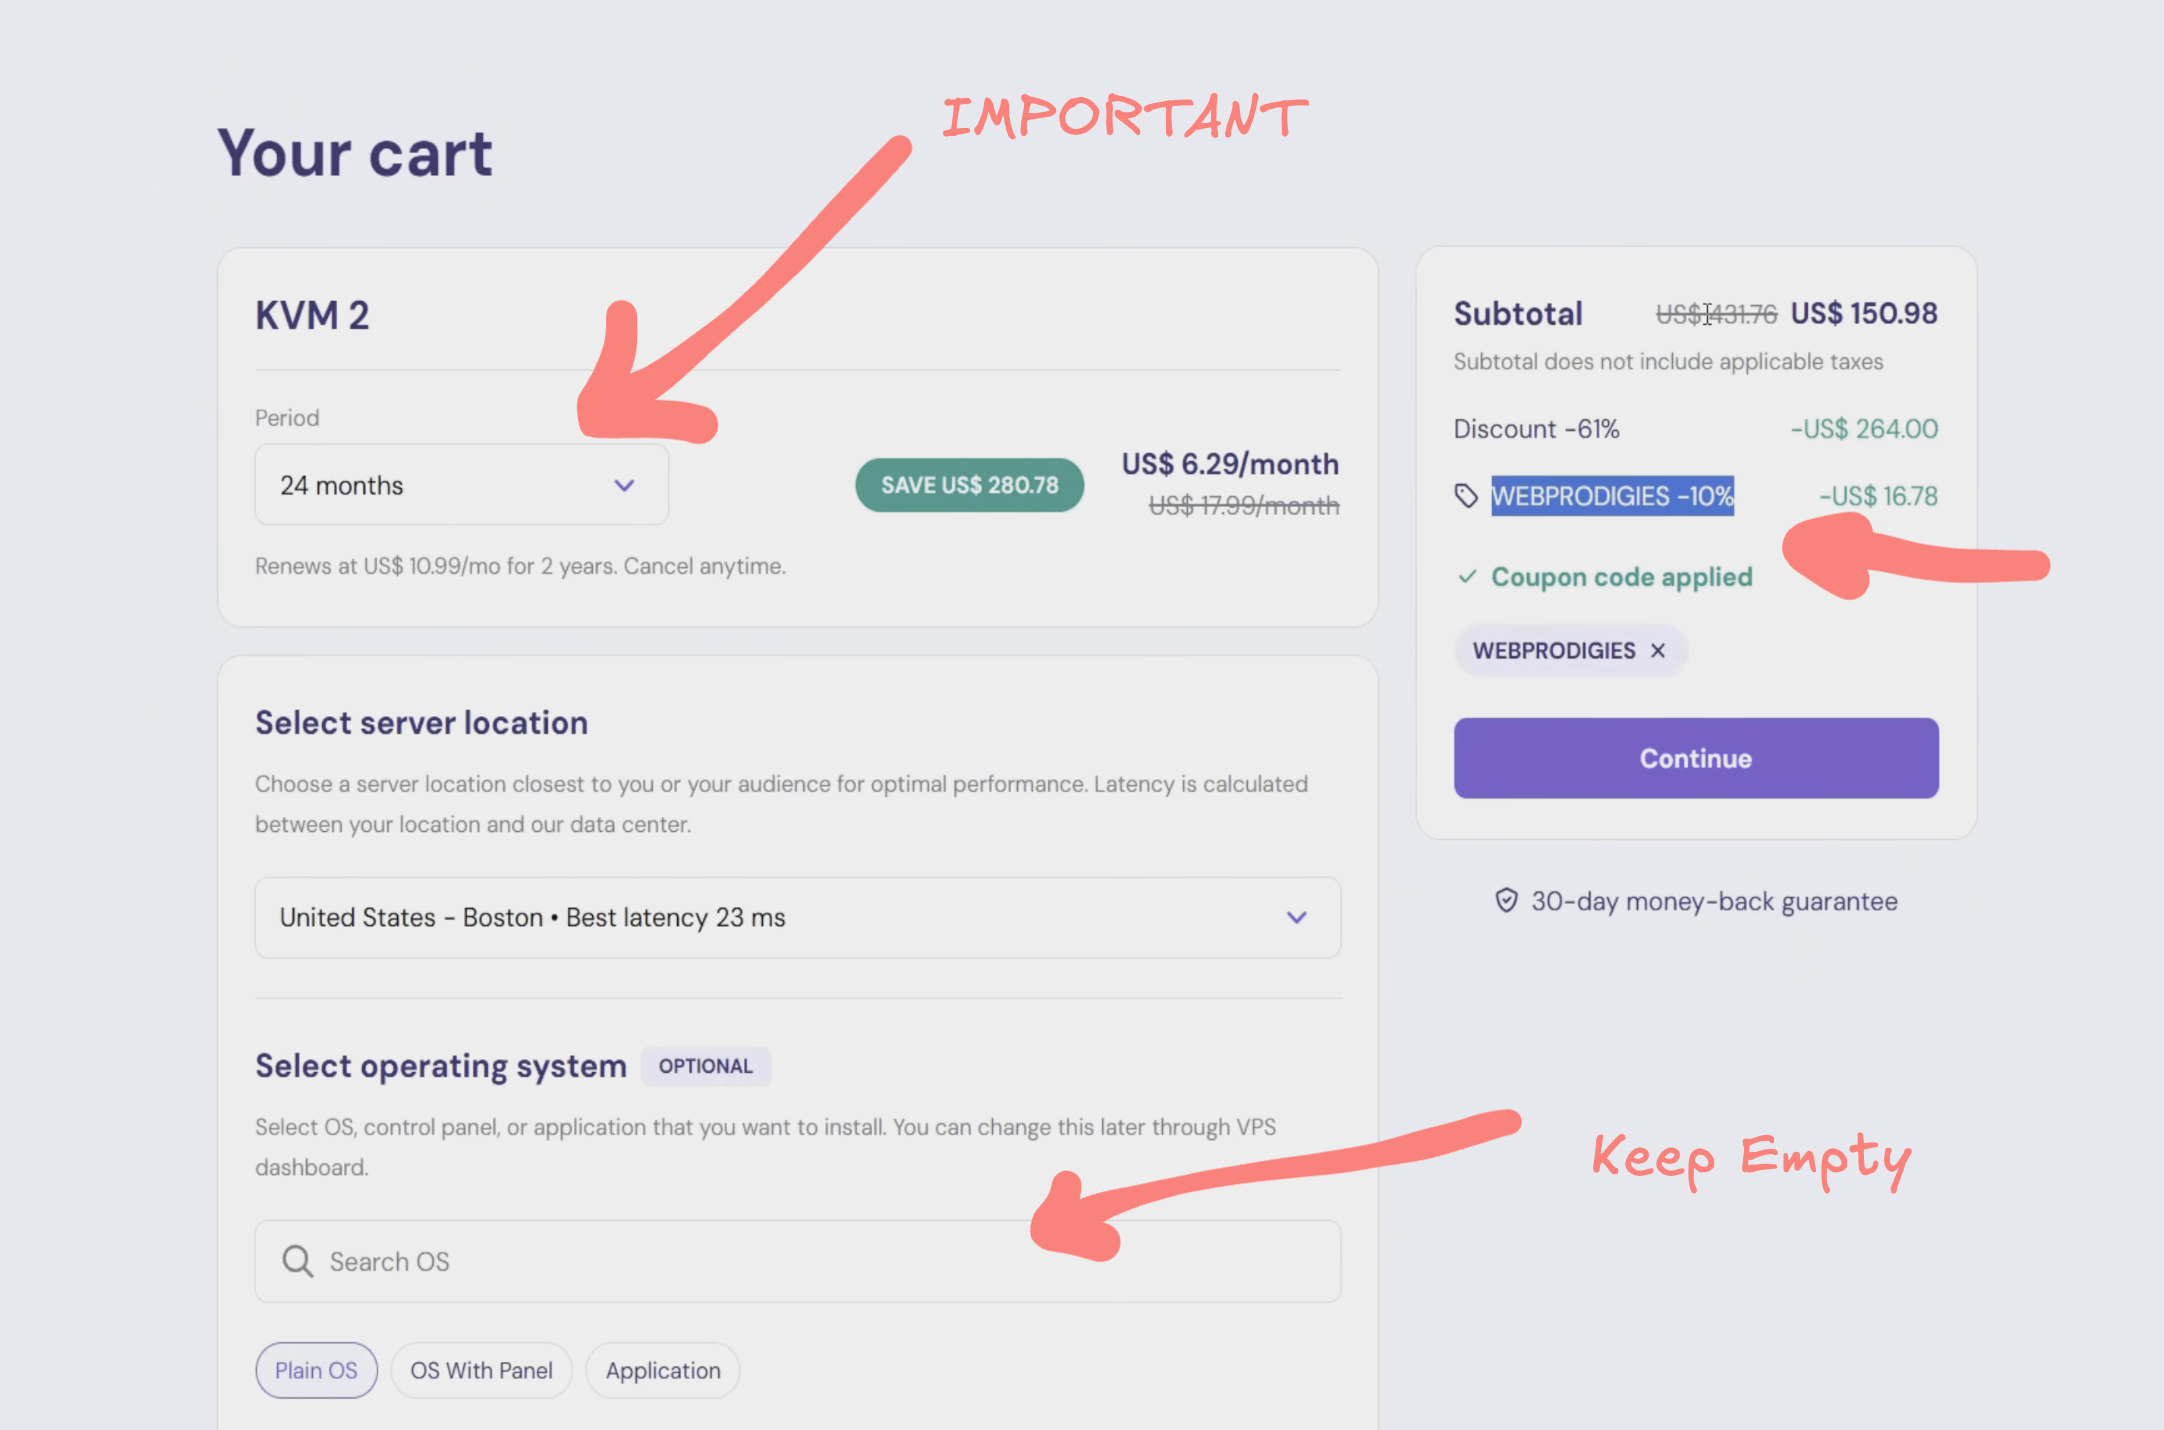The width and height of the screenshot is (2164, 1430).
Task: Remove the WEBPRODIGIES coupon with X
Action: 1658,651
